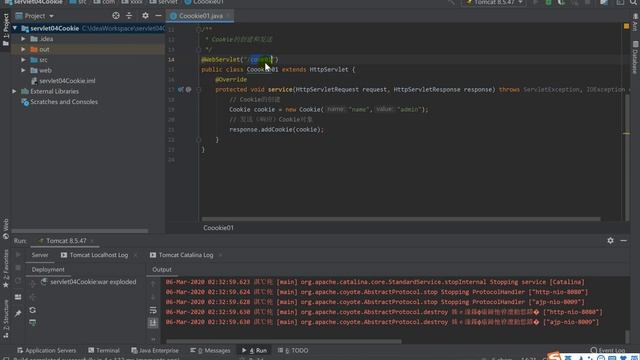Select the Output tab

[162, 270]
